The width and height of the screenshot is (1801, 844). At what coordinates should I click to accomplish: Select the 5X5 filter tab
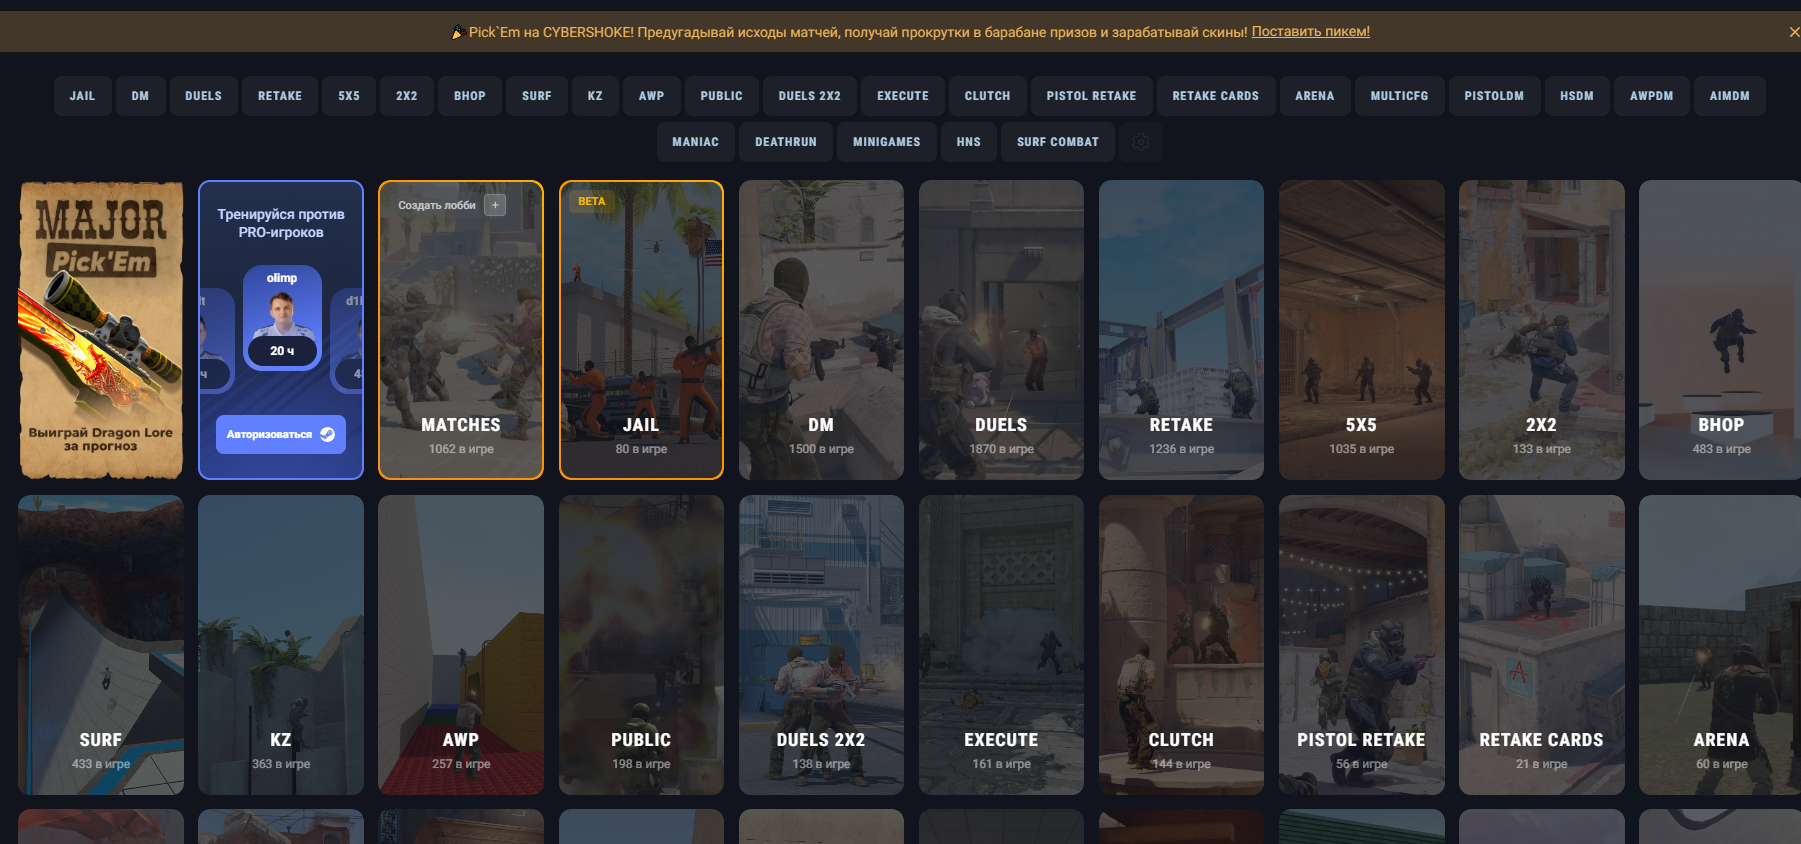pos(348,96)
